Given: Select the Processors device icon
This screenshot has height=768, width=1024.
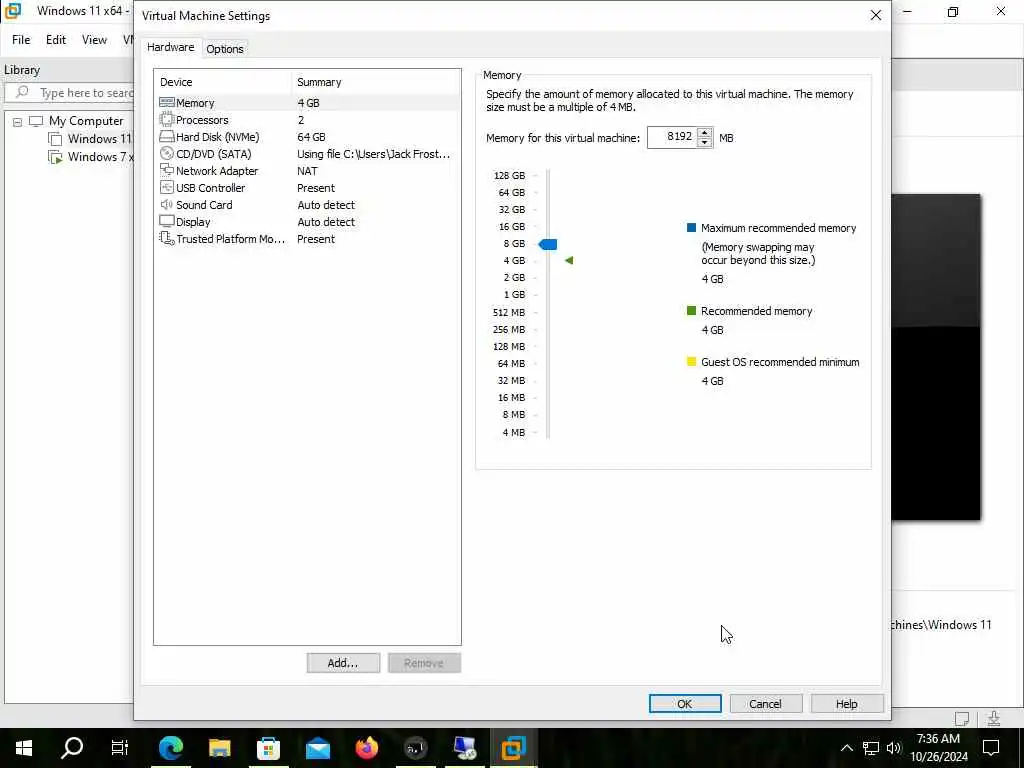Looking at the screenshot, I should tap(167, 120).
